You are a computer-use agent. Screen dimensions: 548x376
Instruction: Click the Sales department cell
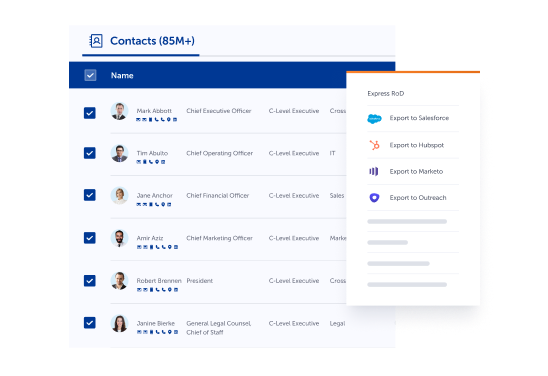click(x=337, y=195)
